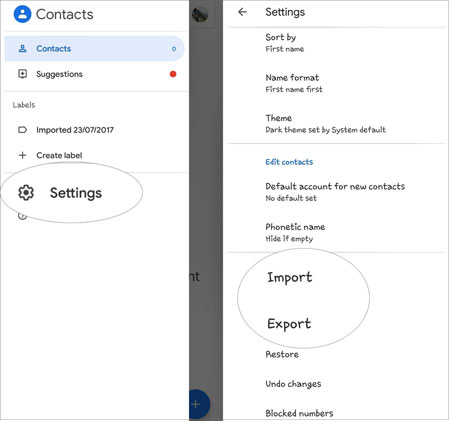
Task: Click the Contacts app title text
Action: [x=65, y=14]
